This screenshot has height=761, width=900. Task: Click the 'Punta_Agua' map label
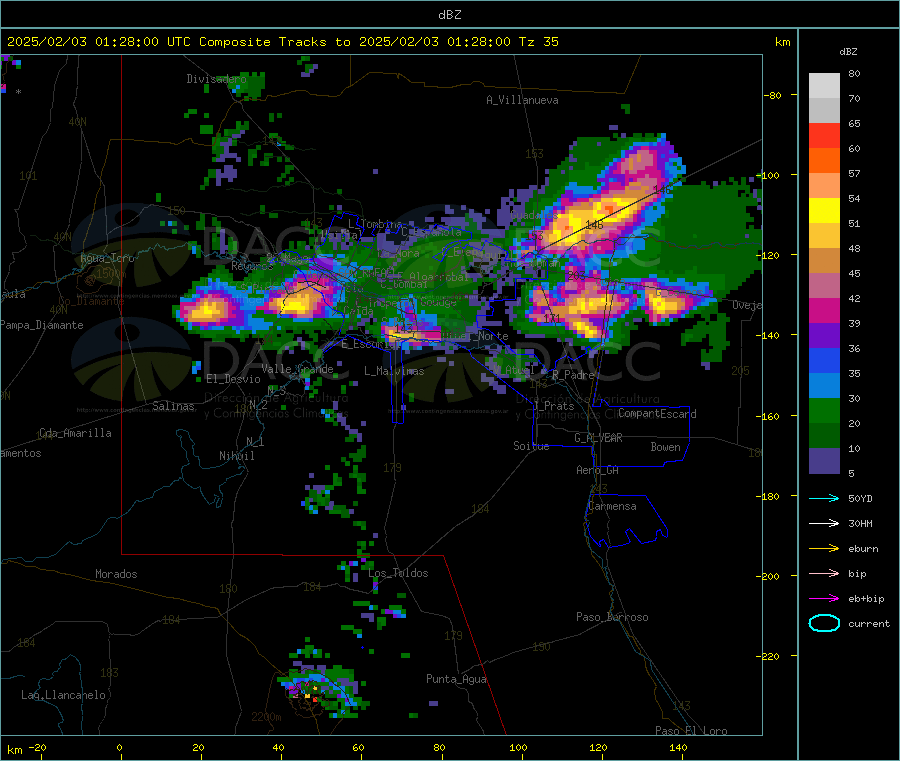click(456, 679)
